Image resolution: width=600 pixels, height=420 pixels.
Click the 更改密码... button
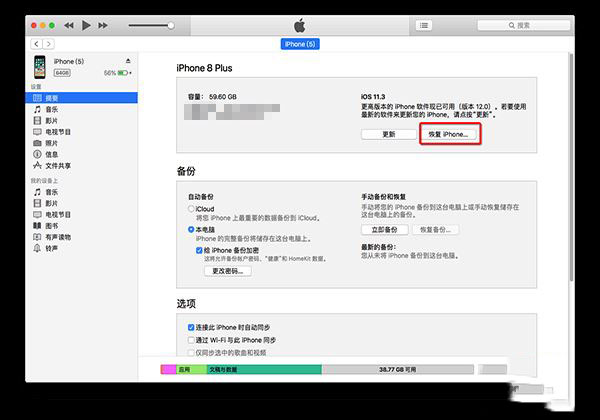pos(228,271)
